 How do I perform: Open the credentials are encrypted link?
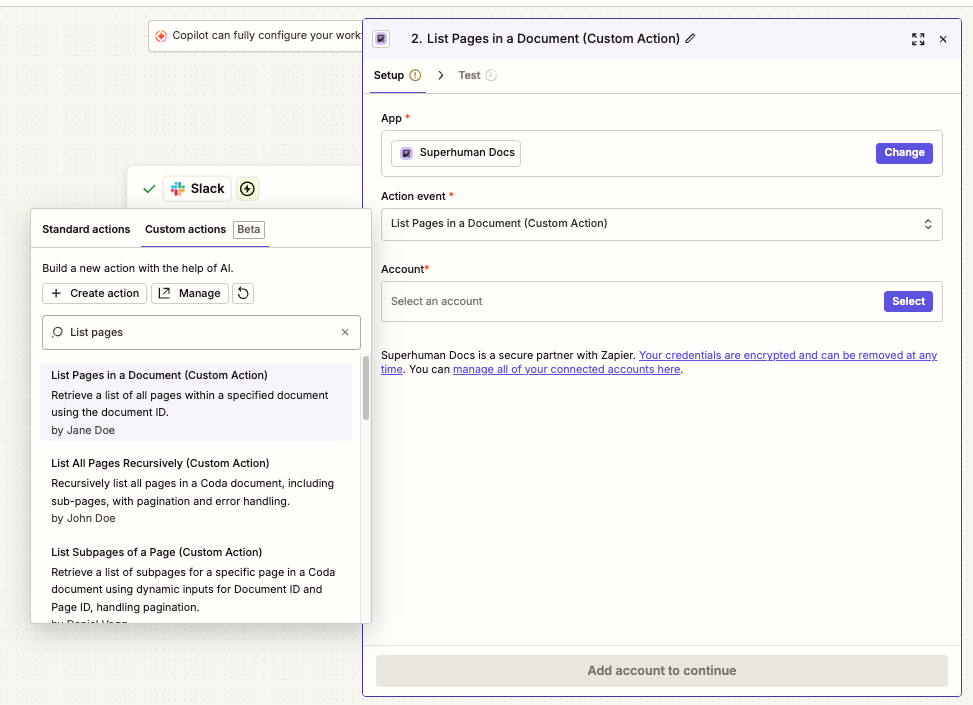click(x=788, y=356)
